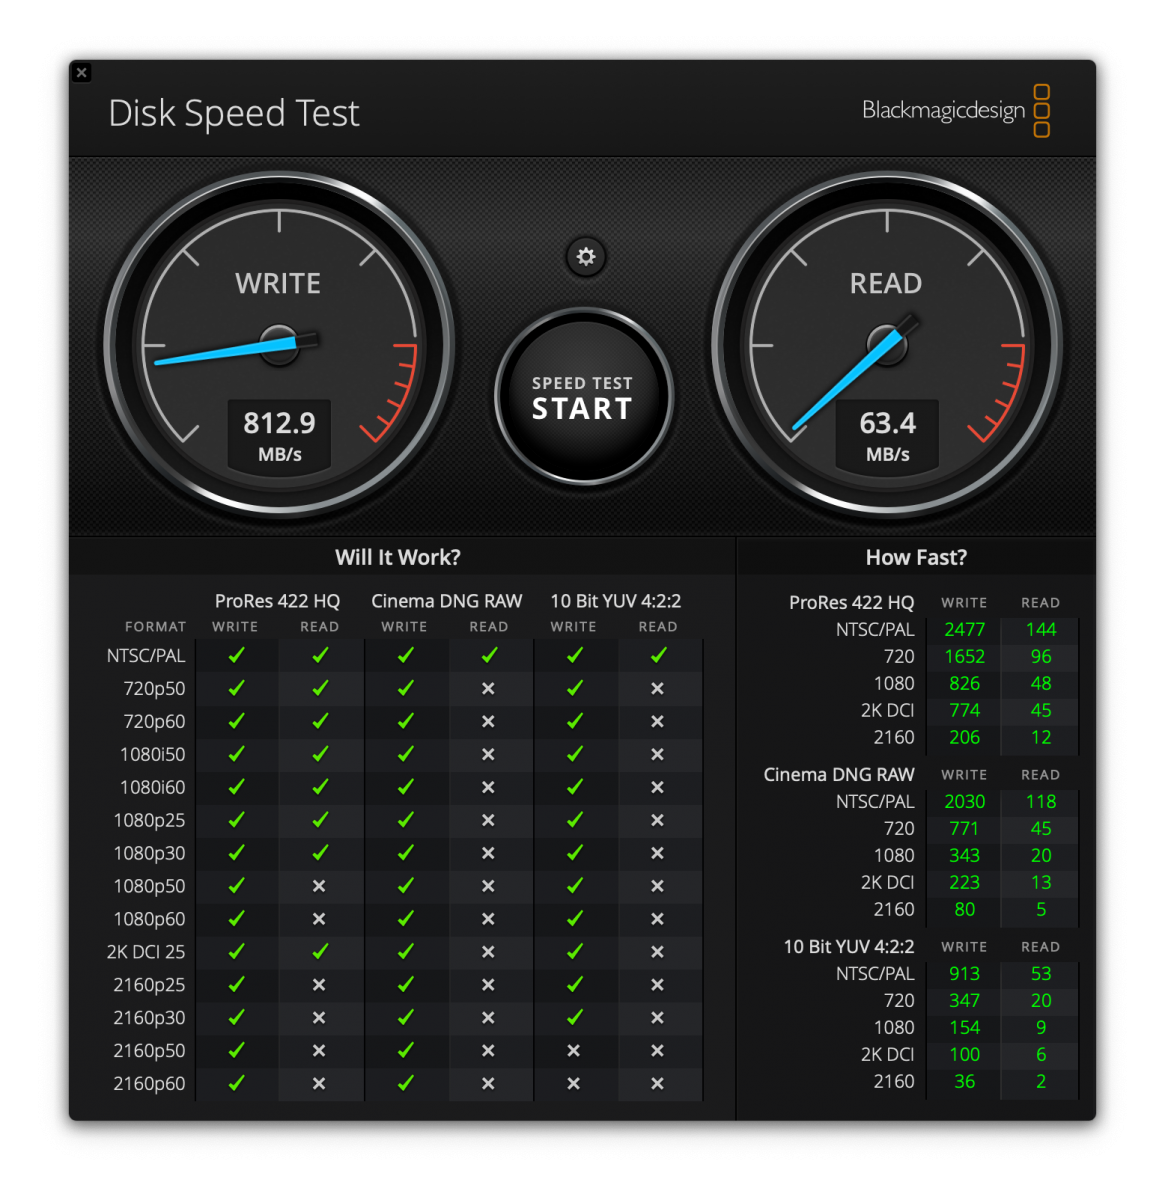Click NTSC/PAL ProRes 422 HQ write checkmark
Screen dimensions: 1165x1200
pyautogui.click(x=236, y=655)
